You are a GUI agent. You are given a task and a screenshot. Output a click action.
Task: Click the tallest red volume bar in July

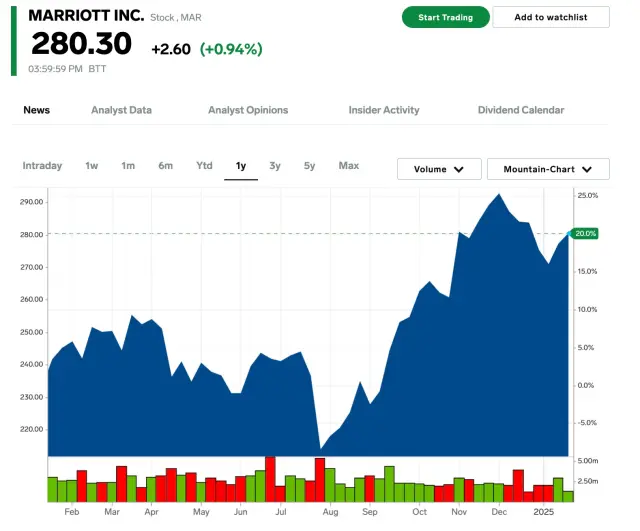pos(270,478)
